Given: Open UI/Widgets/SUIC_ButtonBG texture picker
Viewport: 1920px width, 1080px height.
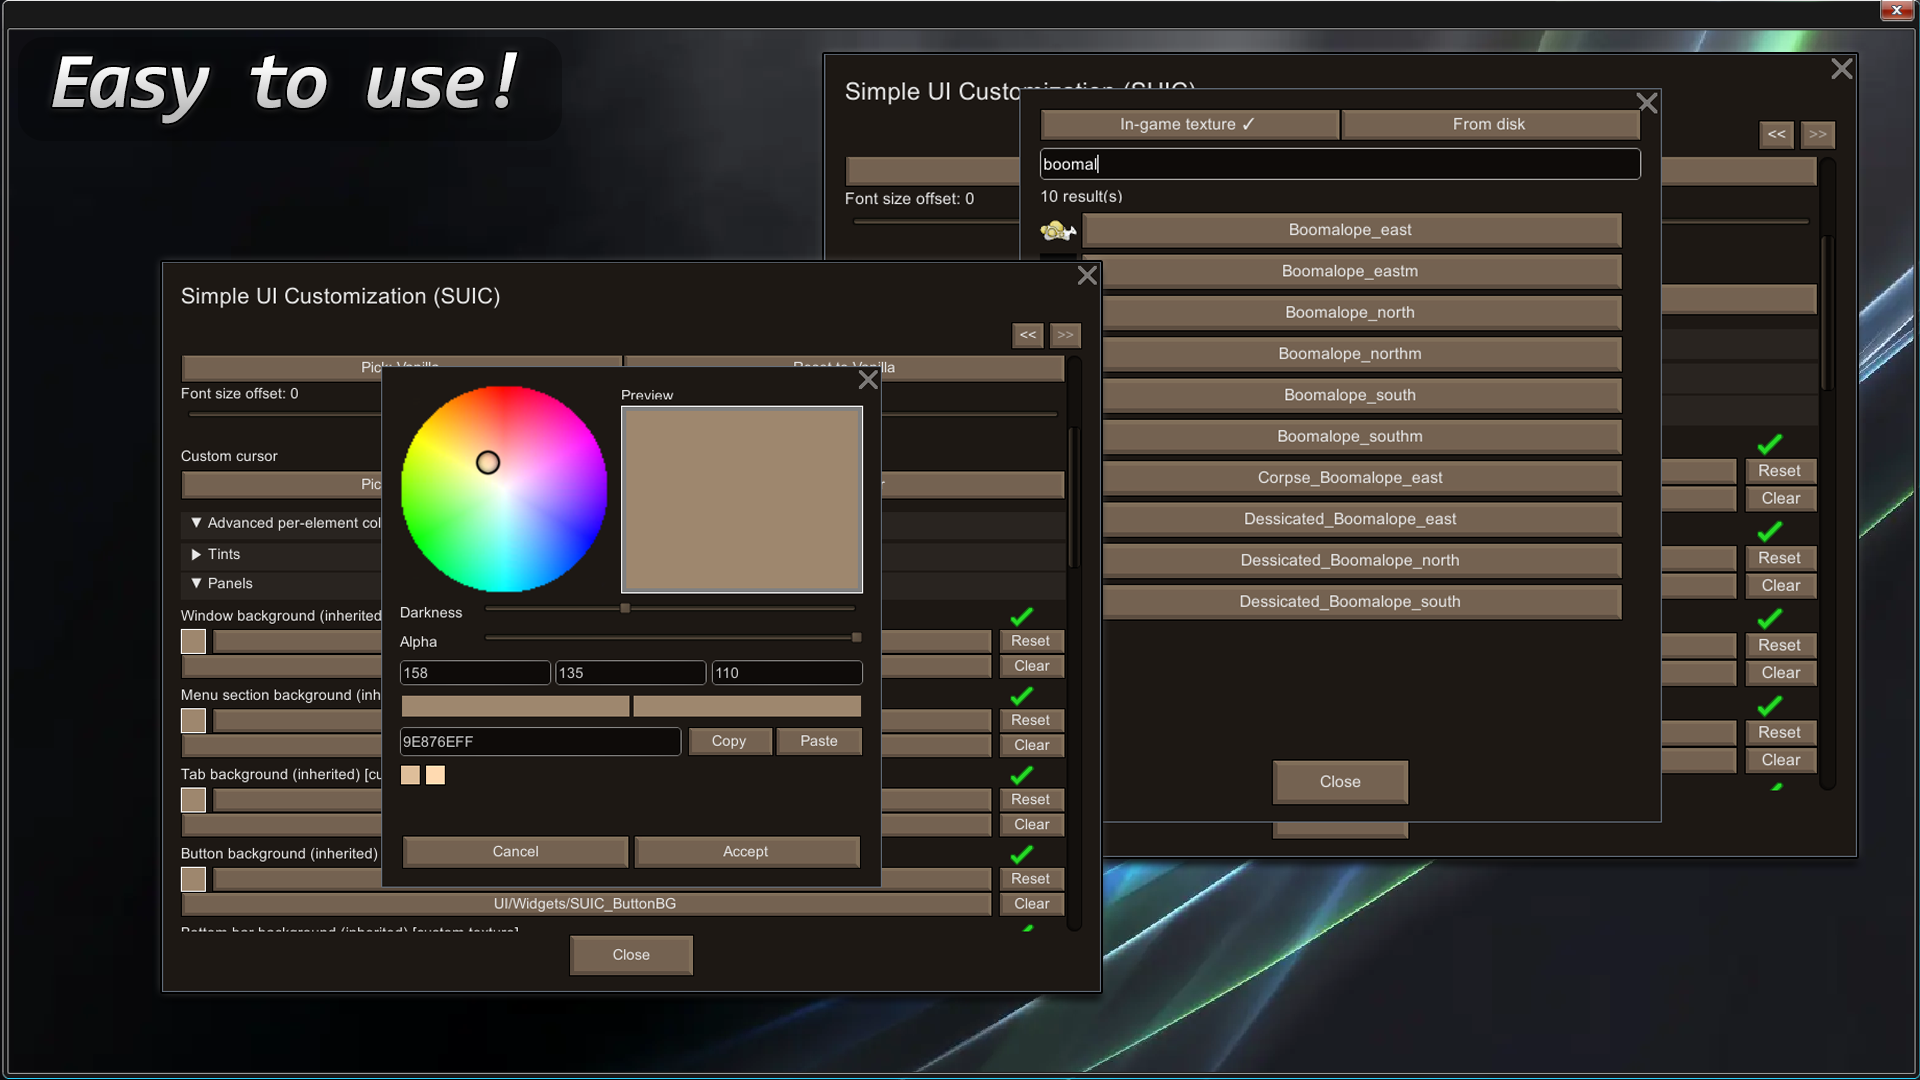Looking at the screenshot, I should [x=586, y=904].
